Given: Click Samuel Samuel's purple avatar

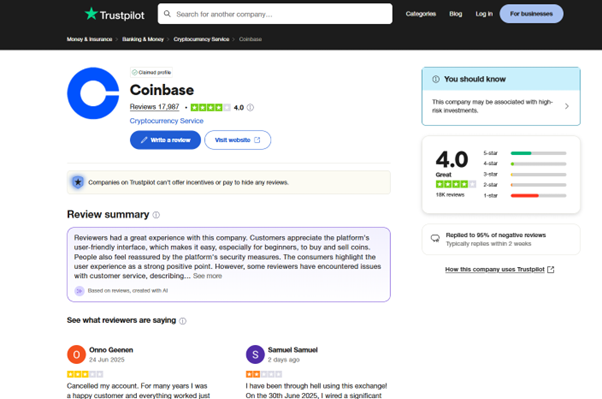Looking at the screenshot, I should (x=255, y=354).
